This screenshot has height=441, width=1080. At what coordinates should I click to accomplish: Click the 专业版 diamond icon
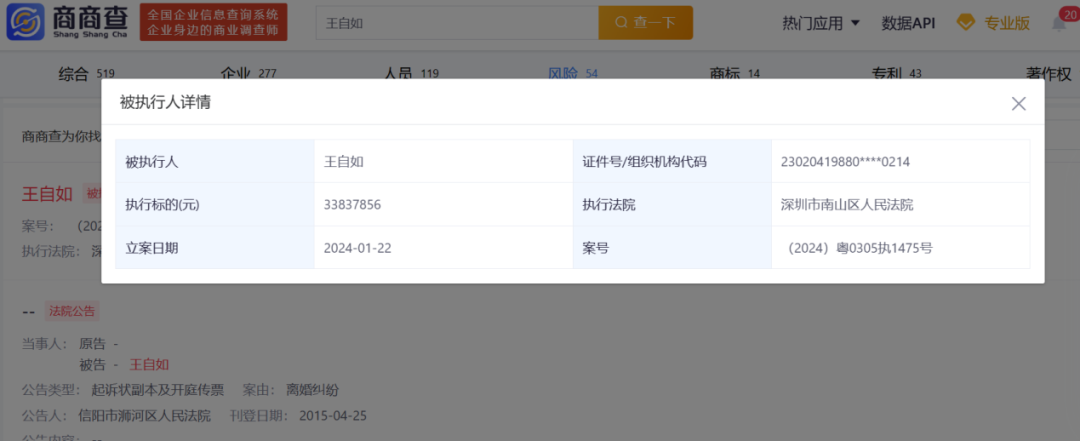coord(966,23)
